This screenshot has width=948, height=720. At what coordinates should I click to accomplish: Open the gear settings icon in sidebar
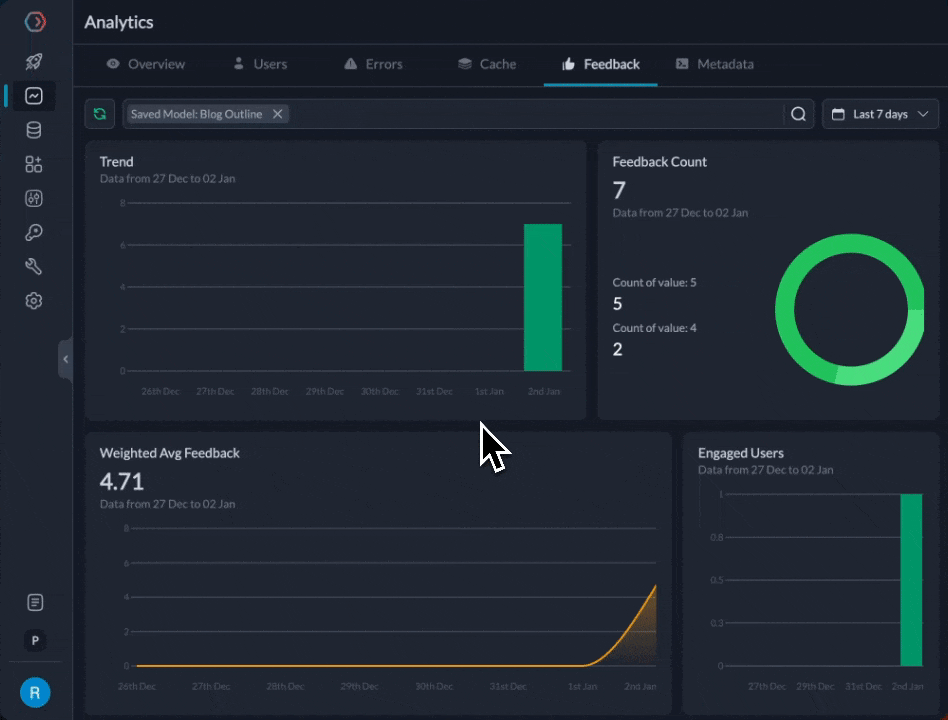[x=34, y=300]
